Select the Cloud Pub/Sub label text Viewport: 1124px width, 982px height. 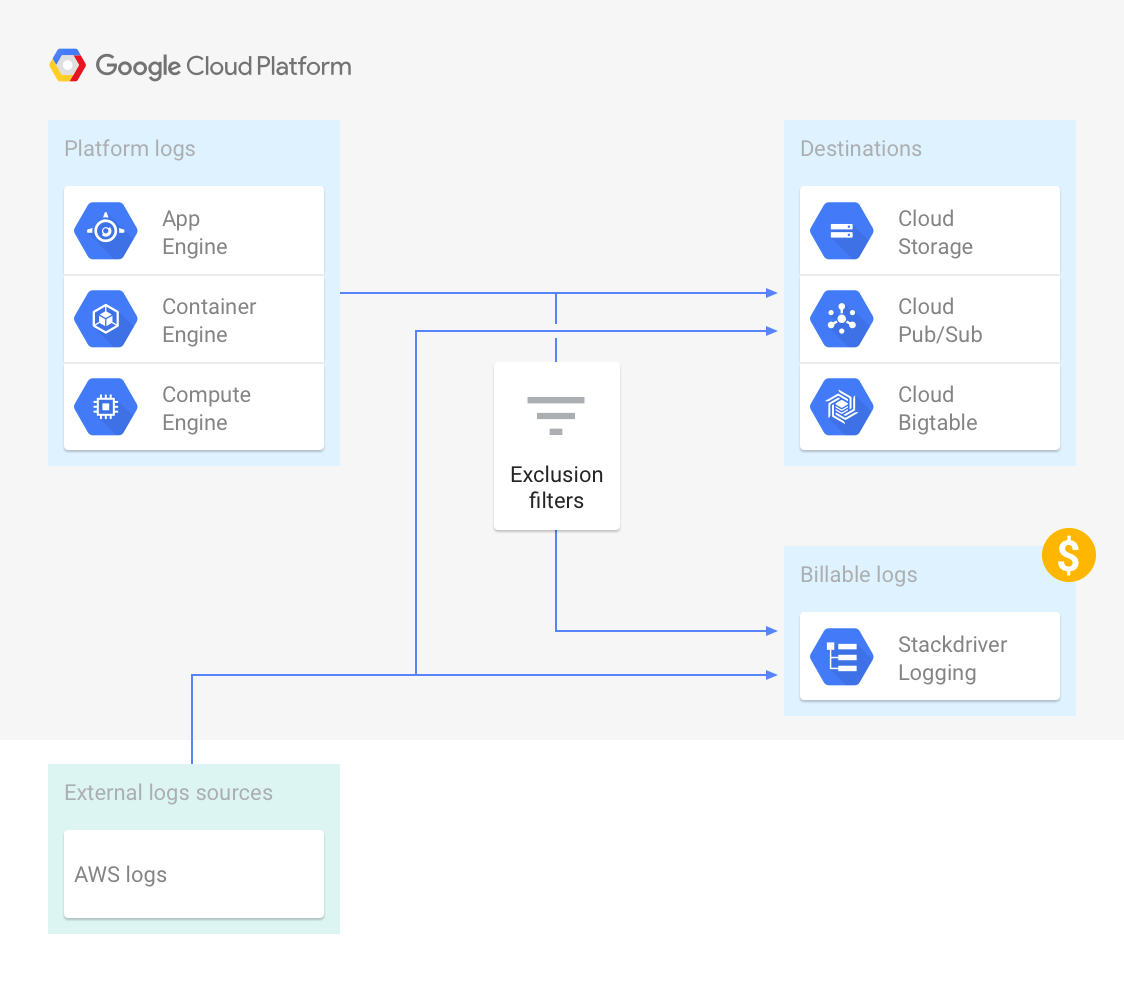coord(940,320)
